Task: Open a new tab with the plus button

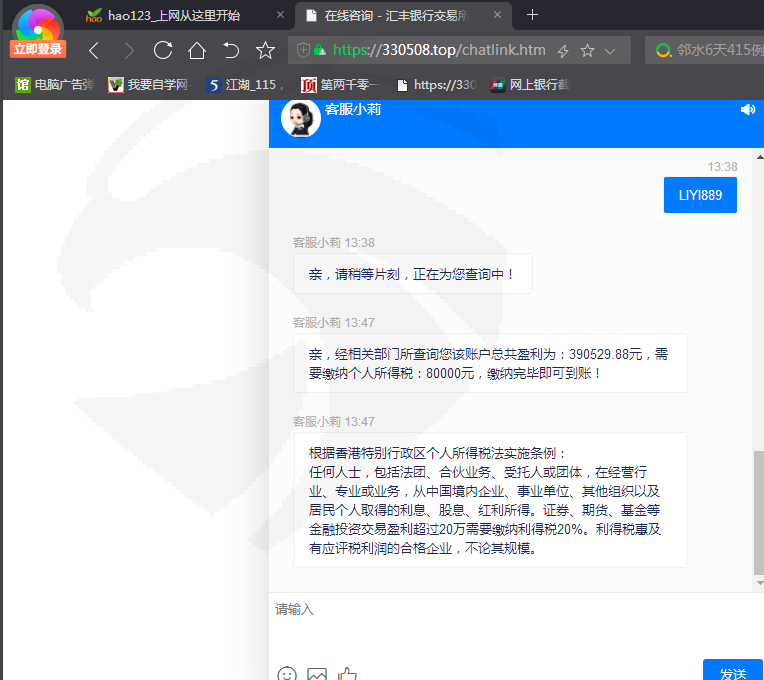Action: (x=532, y=15)
